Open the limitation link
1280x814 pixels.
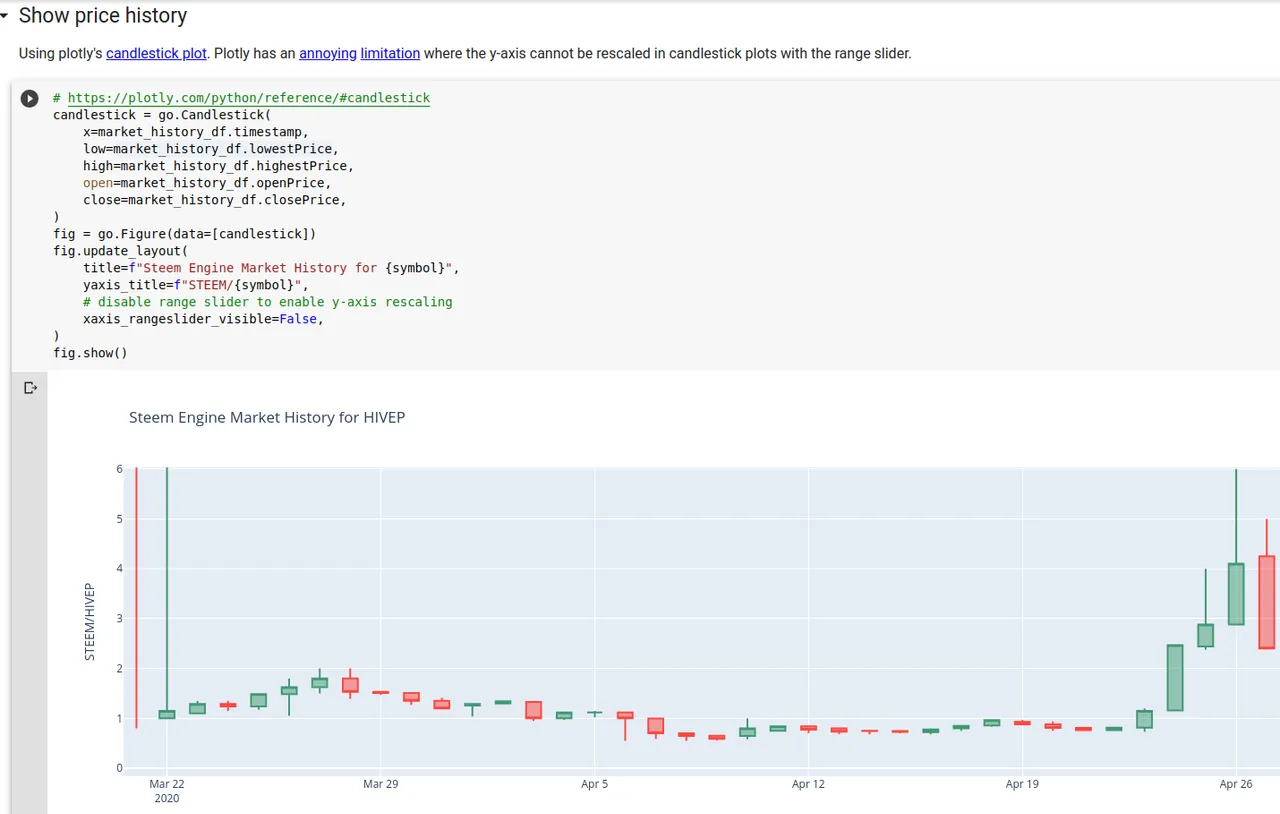tap(390, 53)
